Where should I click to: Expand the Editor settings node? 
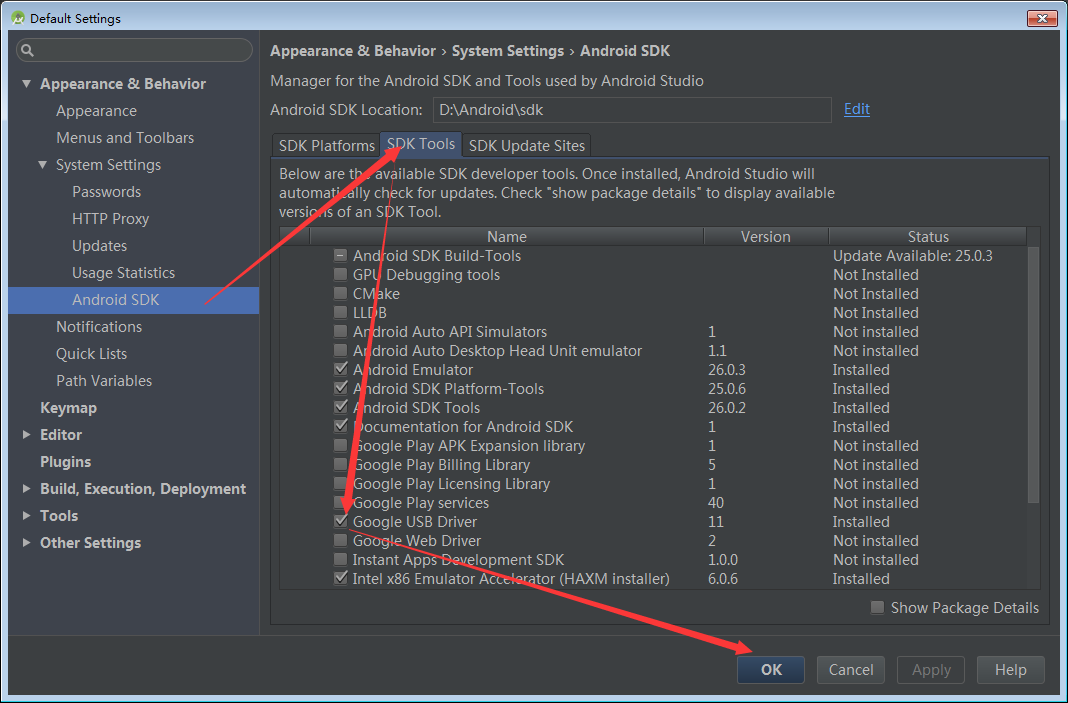pyautogui.click(x=27, y=435)
